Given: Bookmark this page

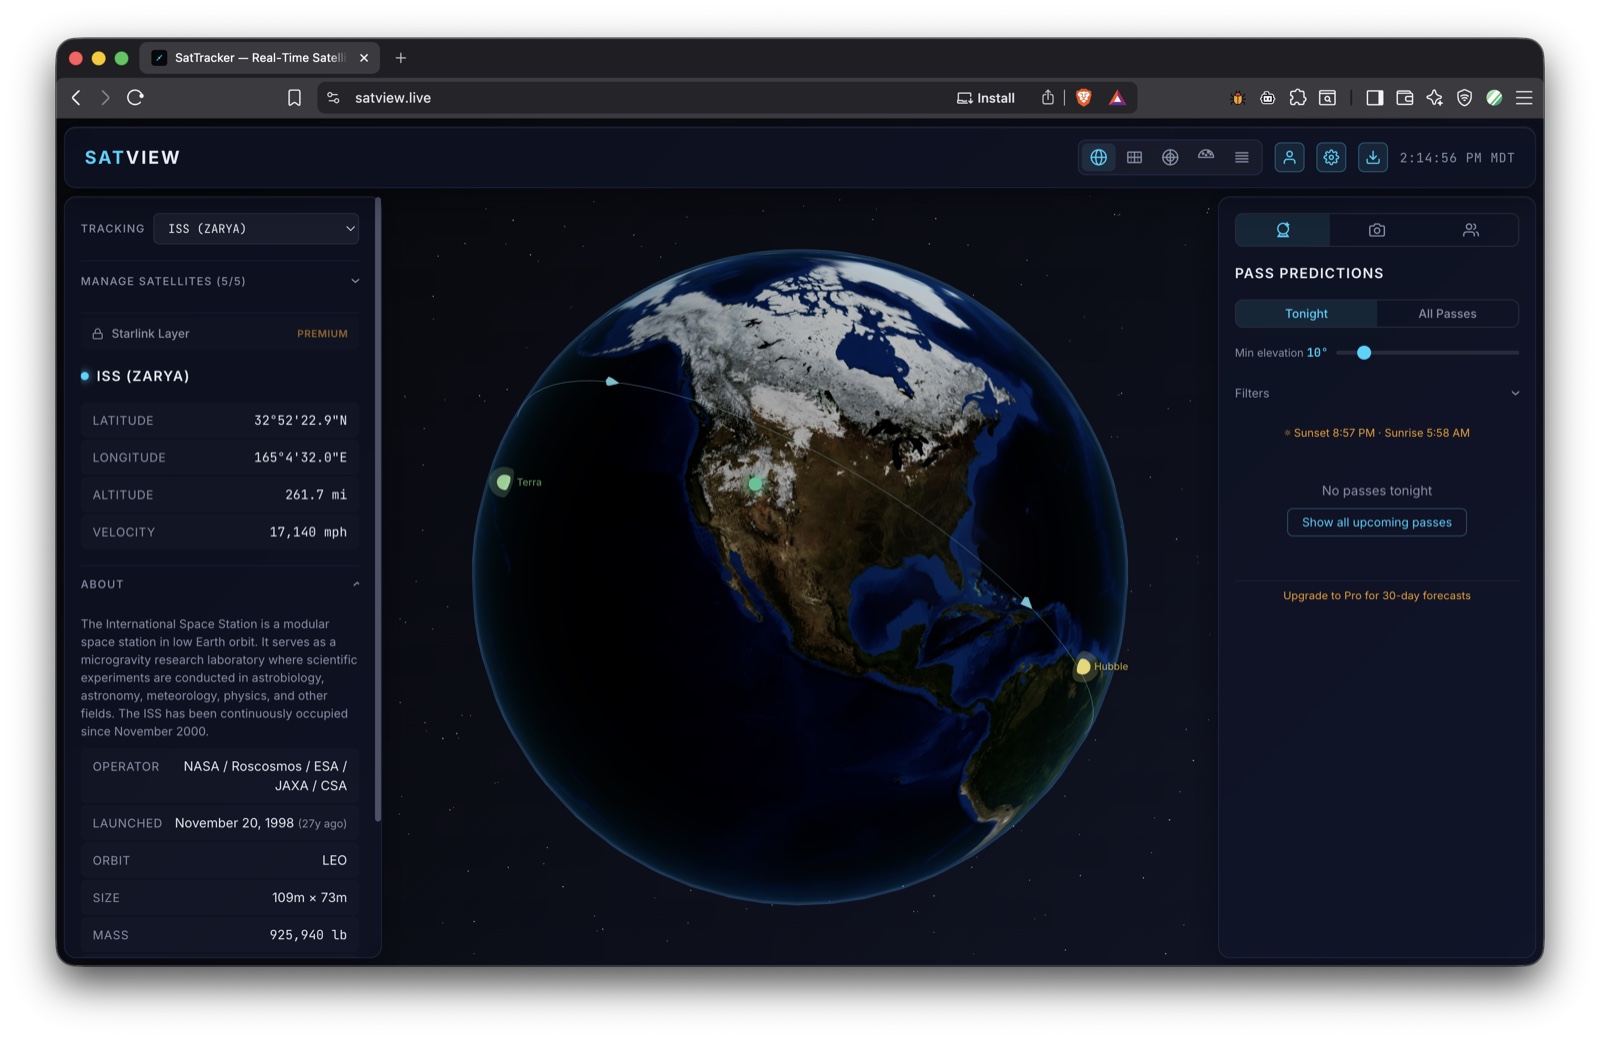Looking at the screenshot, I should tap(294, 97).
